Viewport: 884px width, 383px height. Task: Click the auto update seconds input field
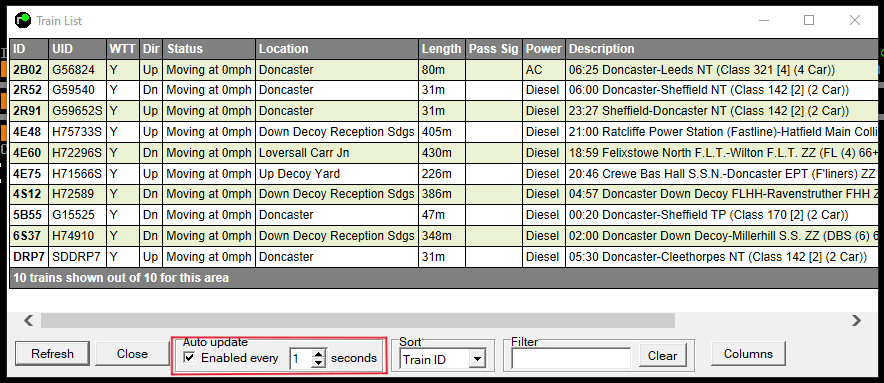[x=301, y=358]
